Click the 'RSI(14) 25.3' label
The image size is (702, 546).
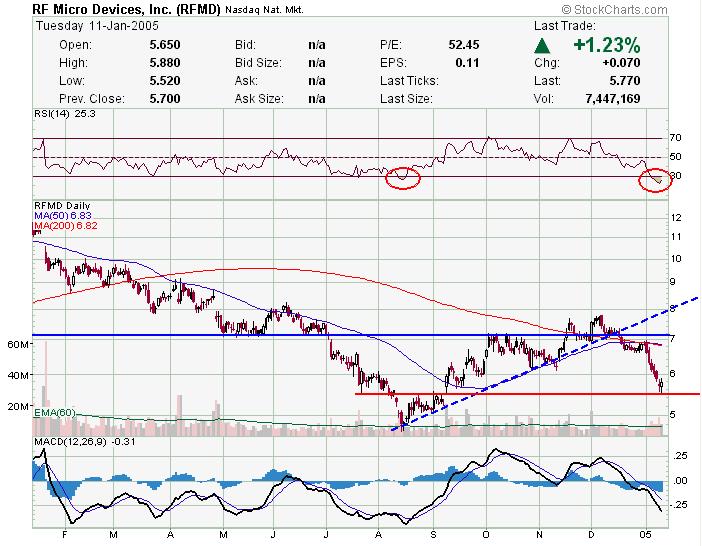coord(65,114)
